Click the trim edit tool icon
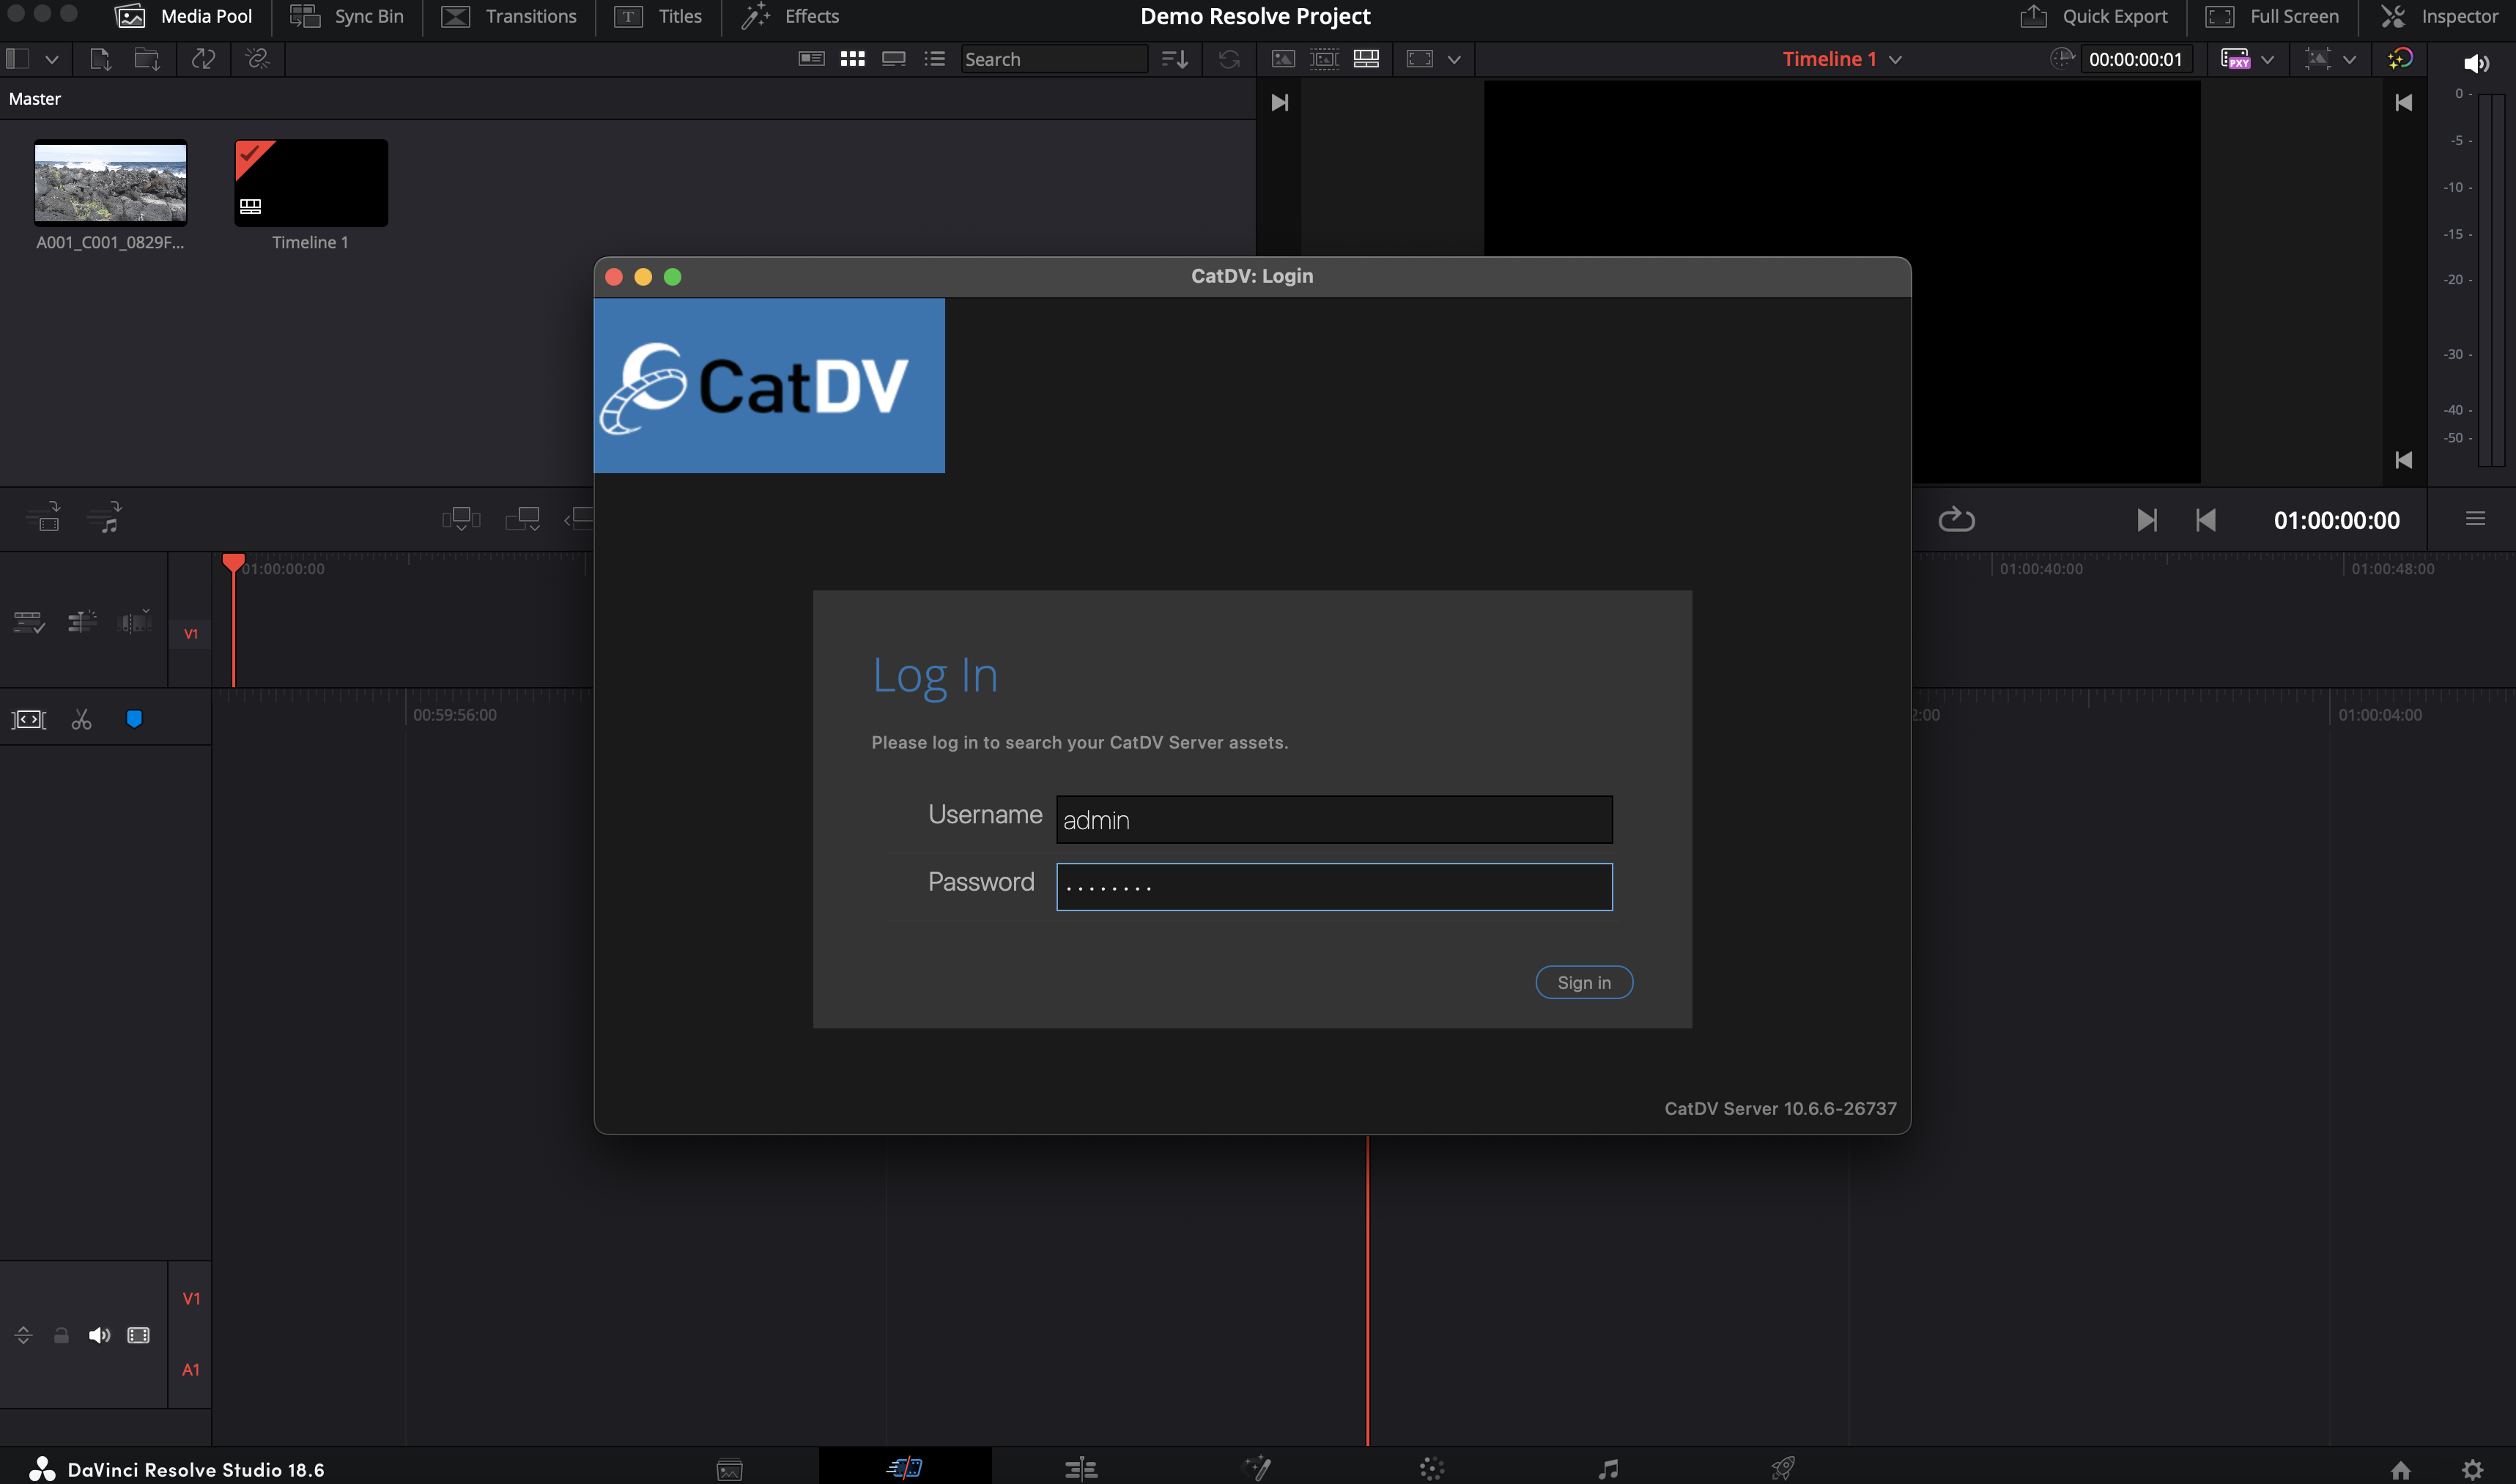 pyautogui.click(x=29, y=719)
